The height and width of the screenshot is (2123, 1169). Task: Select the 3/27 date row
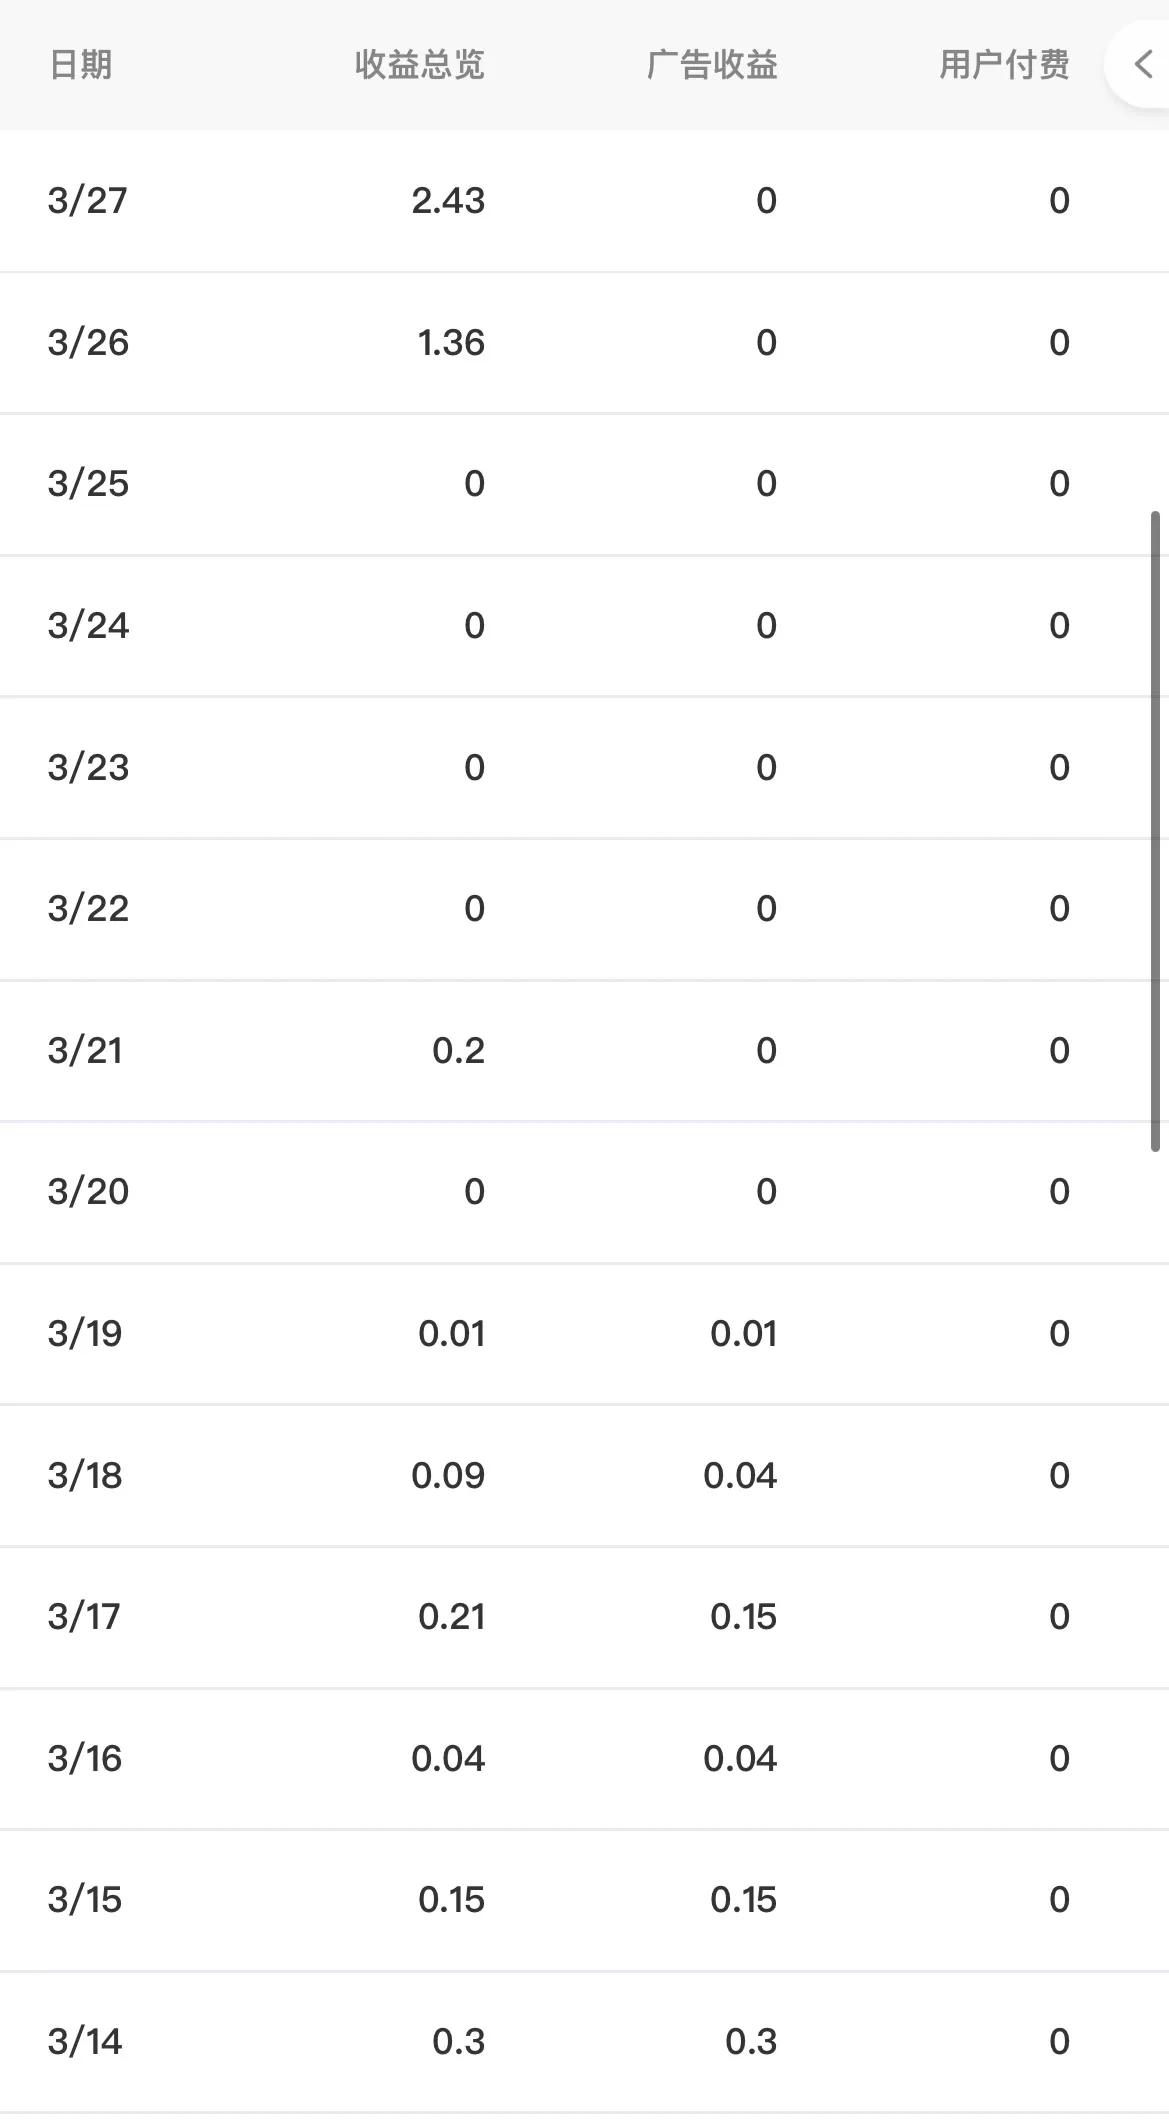click(x=87, y=201)
